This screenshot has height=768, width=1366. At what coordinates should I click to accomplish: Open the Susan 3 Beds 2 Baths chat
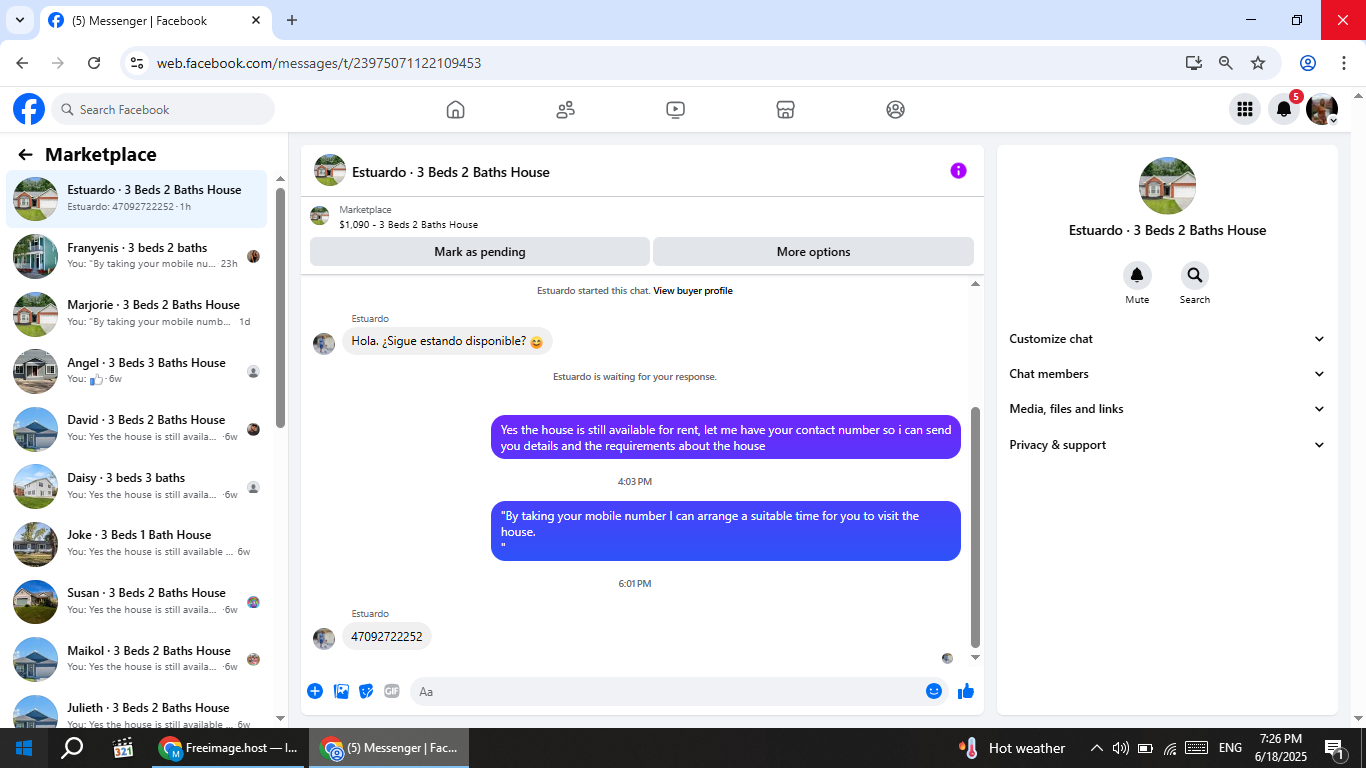tap(137, 601)
